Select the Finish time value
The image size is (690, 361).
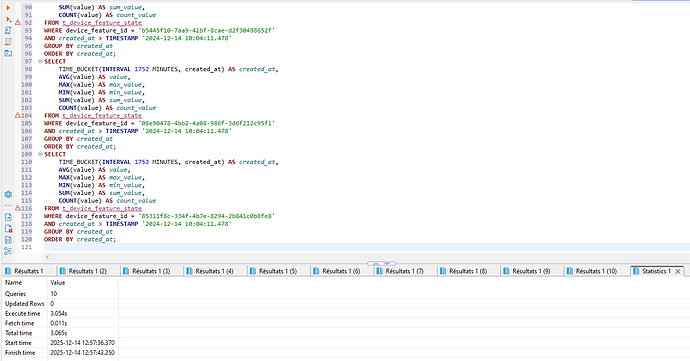pos(82,353)
